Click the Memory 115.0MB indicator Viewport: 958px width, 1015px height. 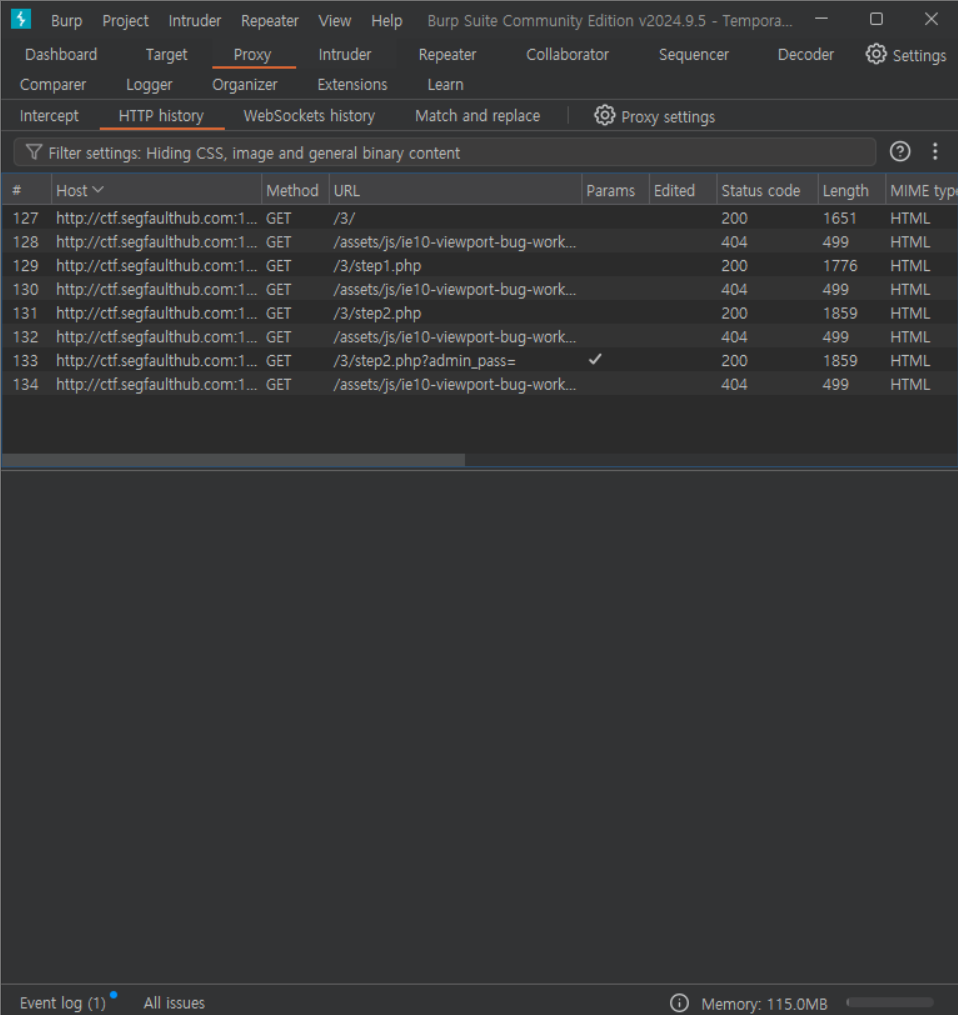coord(764,1003)
